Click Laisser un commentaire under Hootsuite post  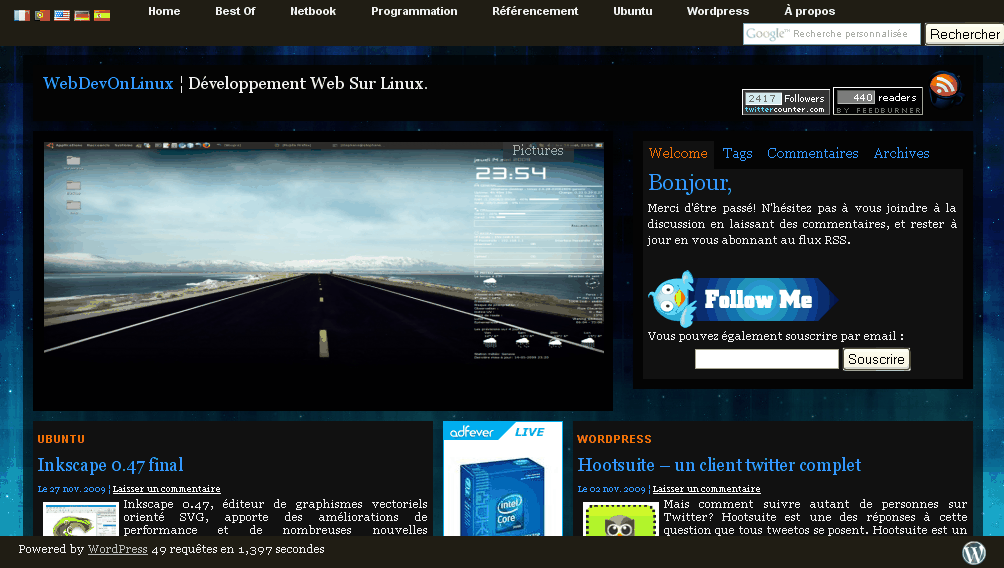[706, 489]
